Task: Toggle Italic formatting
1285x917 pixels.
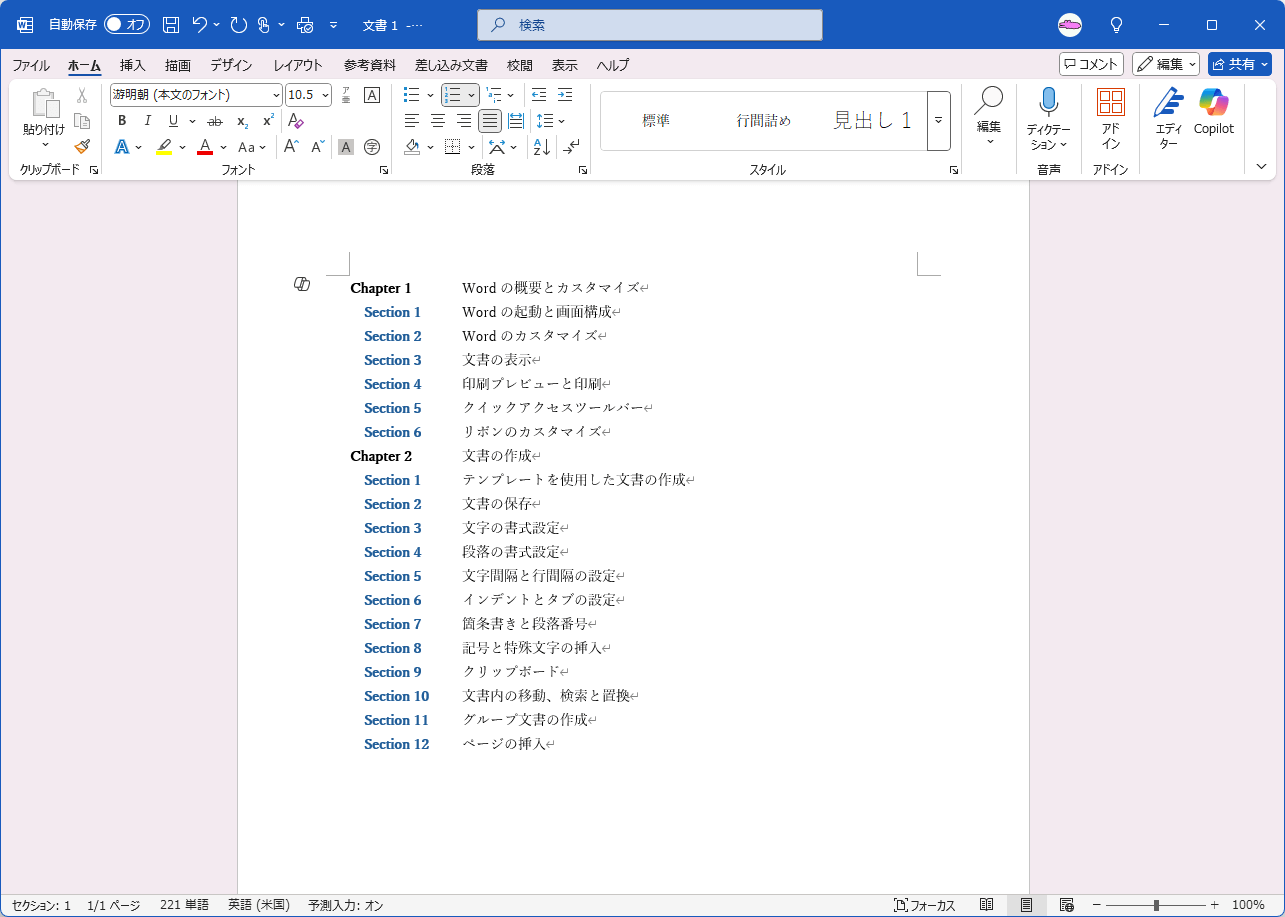Action: click(148, 121)
